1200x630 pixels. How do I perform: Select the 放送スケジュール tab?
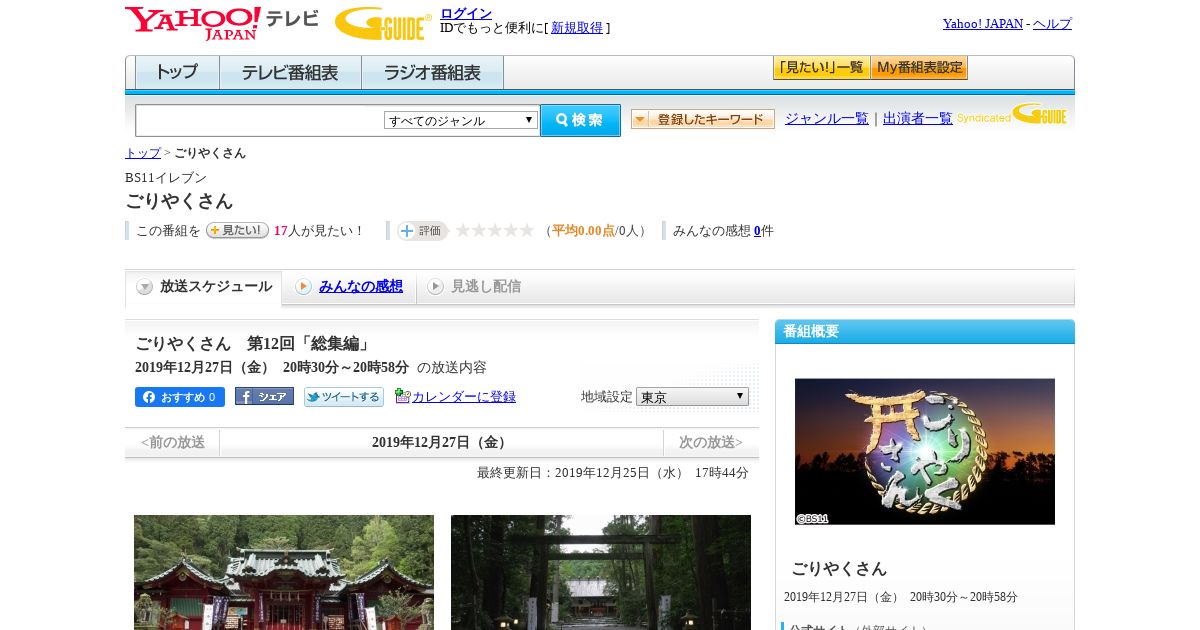(x=204, y=287)
